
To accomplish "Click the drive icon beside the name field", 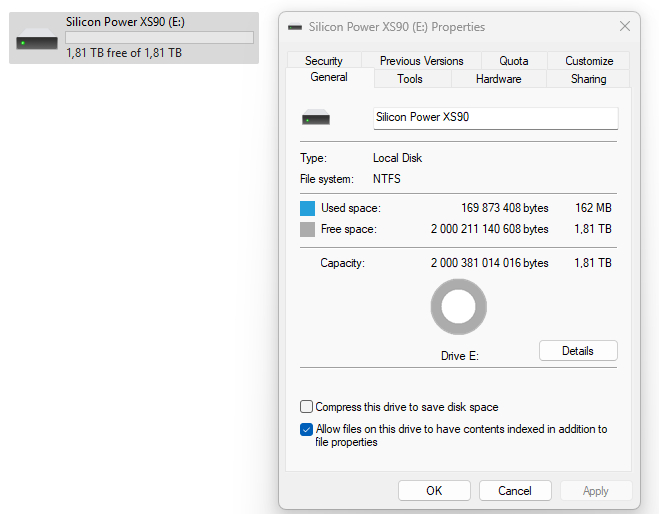I will coord(316,118).
